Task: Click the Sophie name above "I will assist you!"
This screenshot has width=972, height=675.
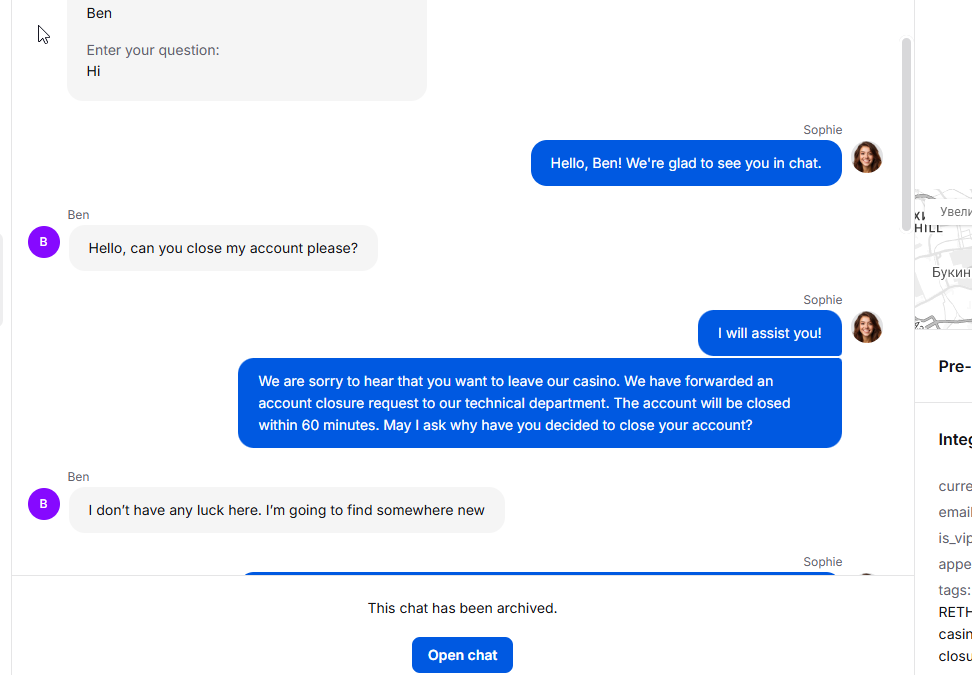Action: tap(822, 300)
